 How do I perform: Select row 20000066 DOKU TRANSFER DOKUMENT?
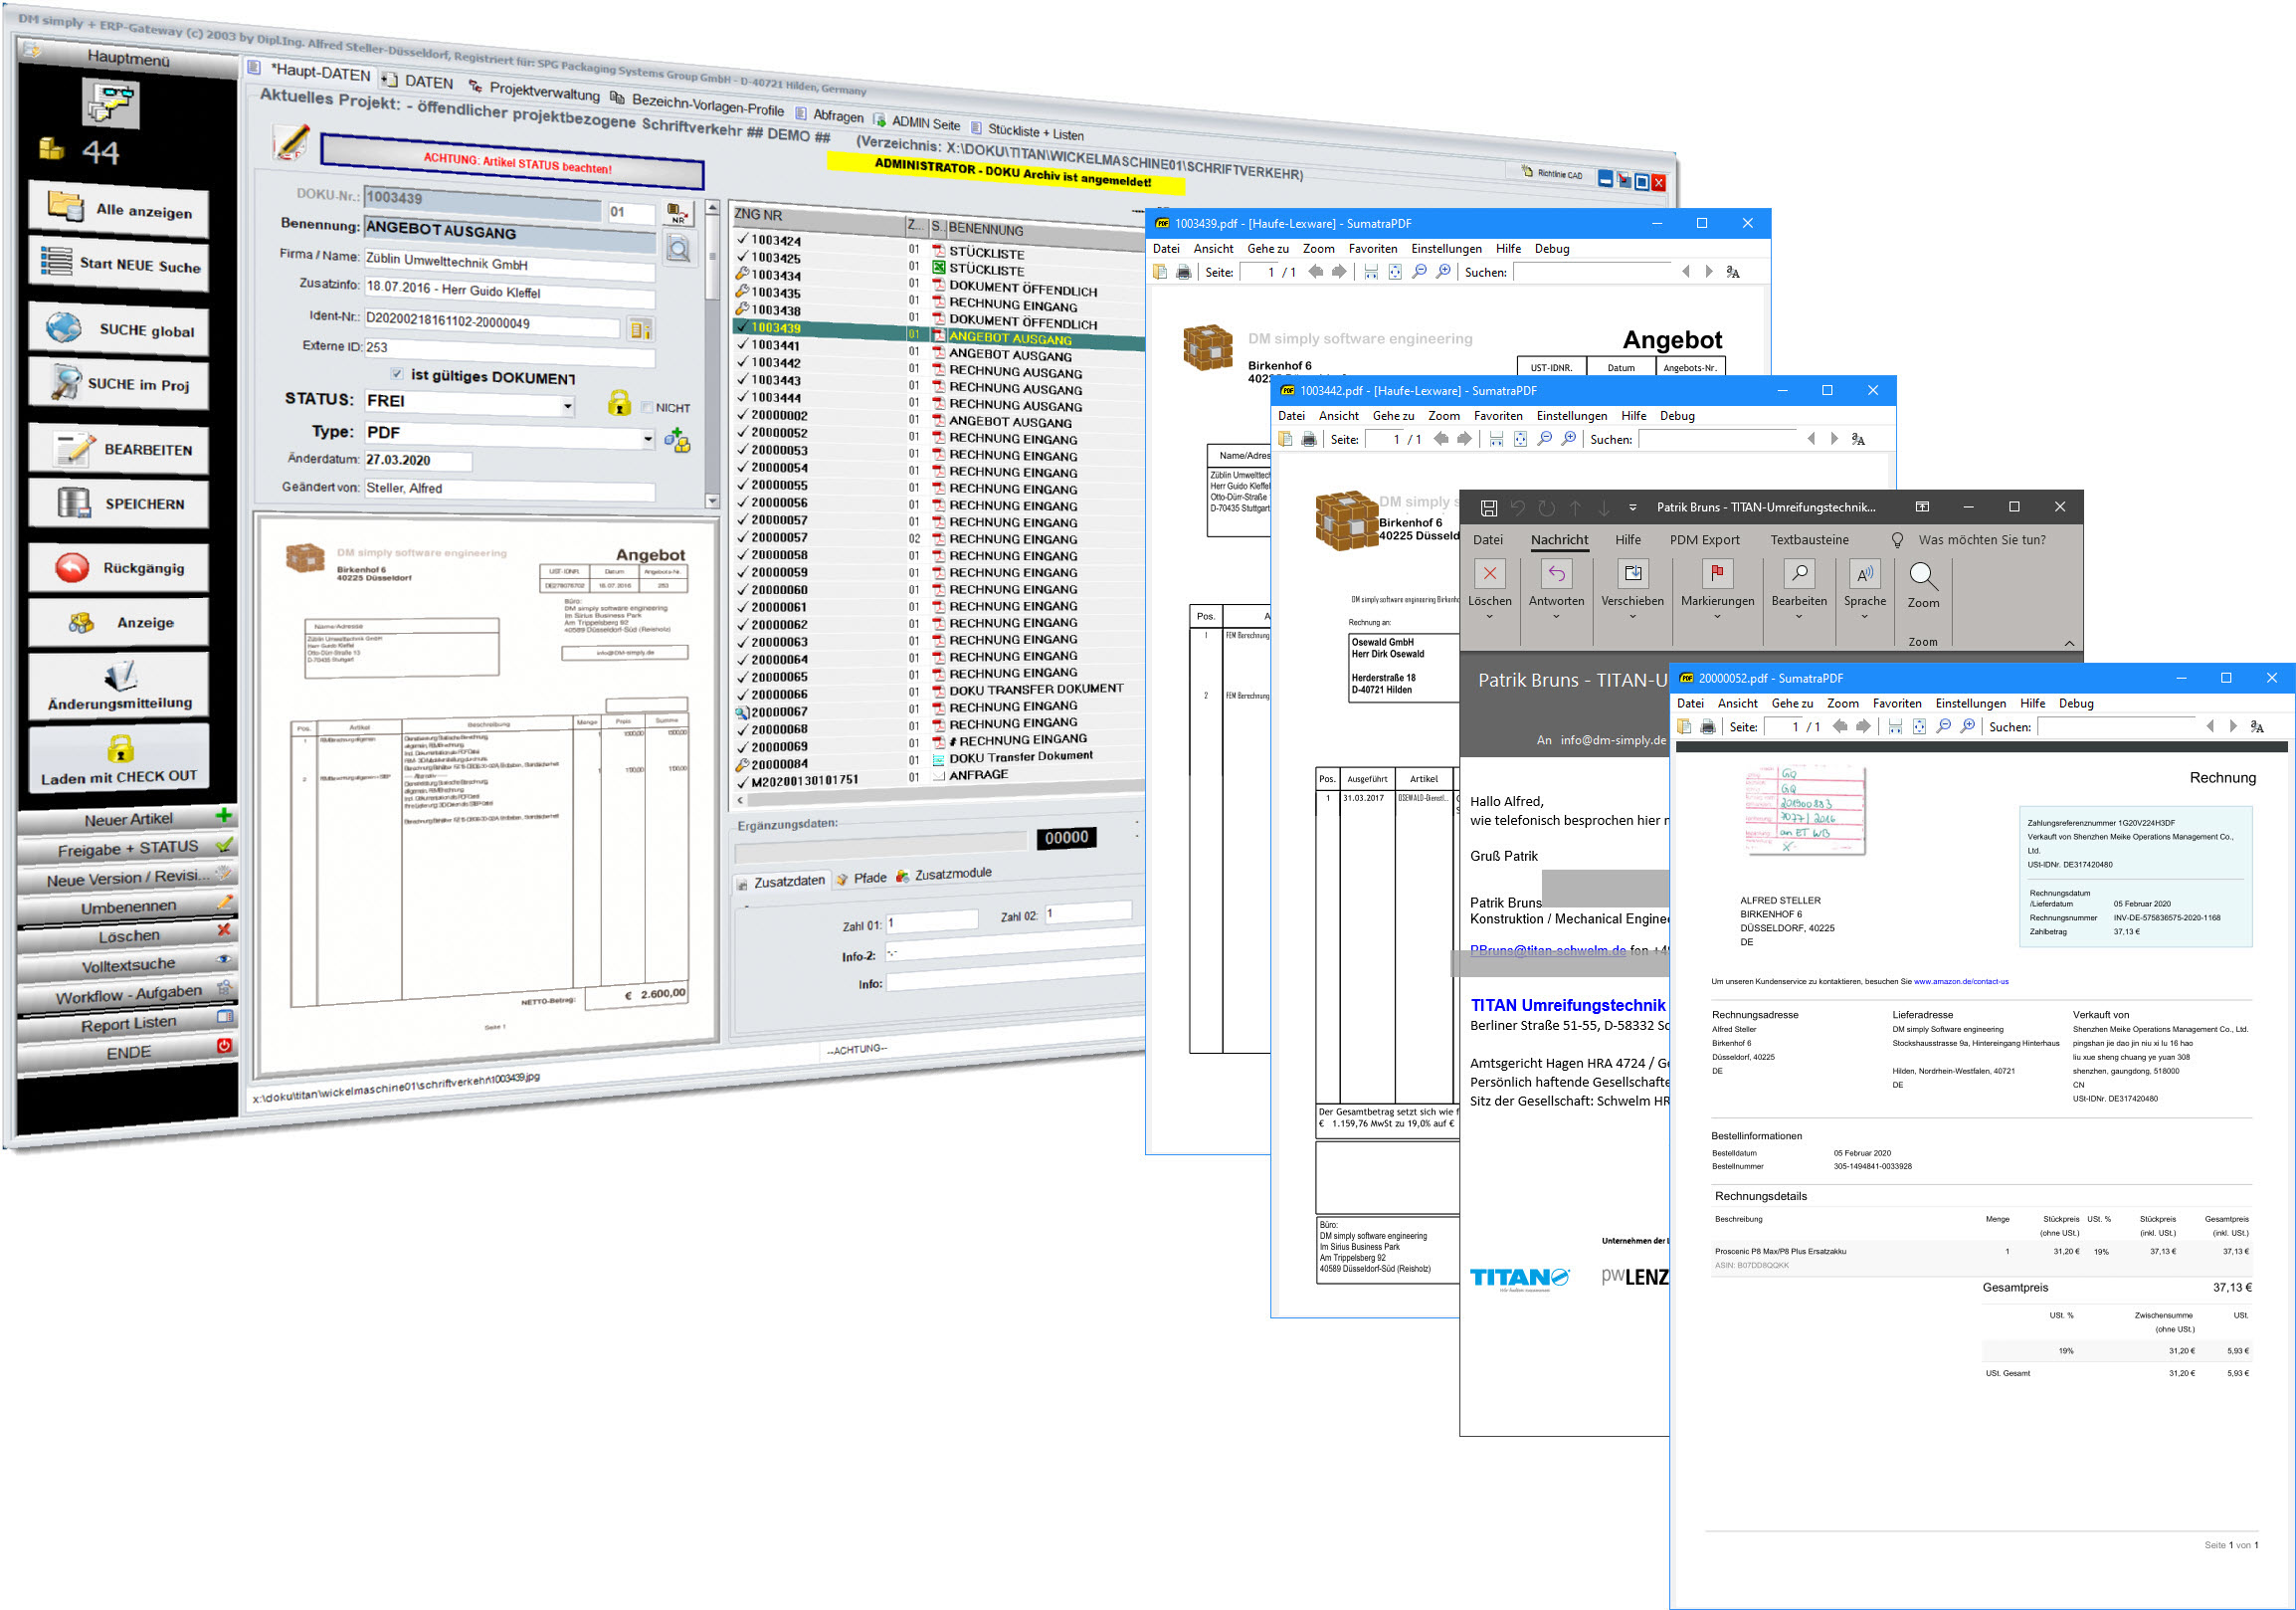938,692
